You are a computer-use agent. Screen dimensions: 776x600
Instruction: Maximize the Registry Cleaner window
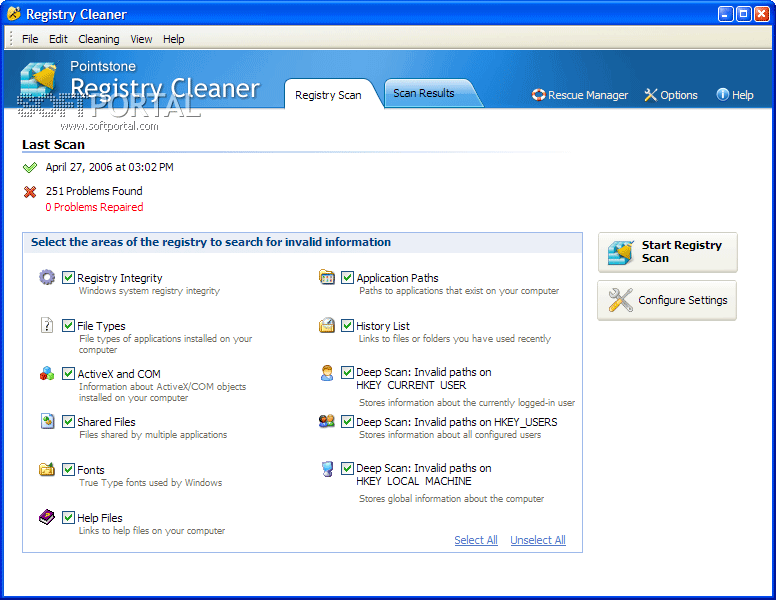click(743, 14)
